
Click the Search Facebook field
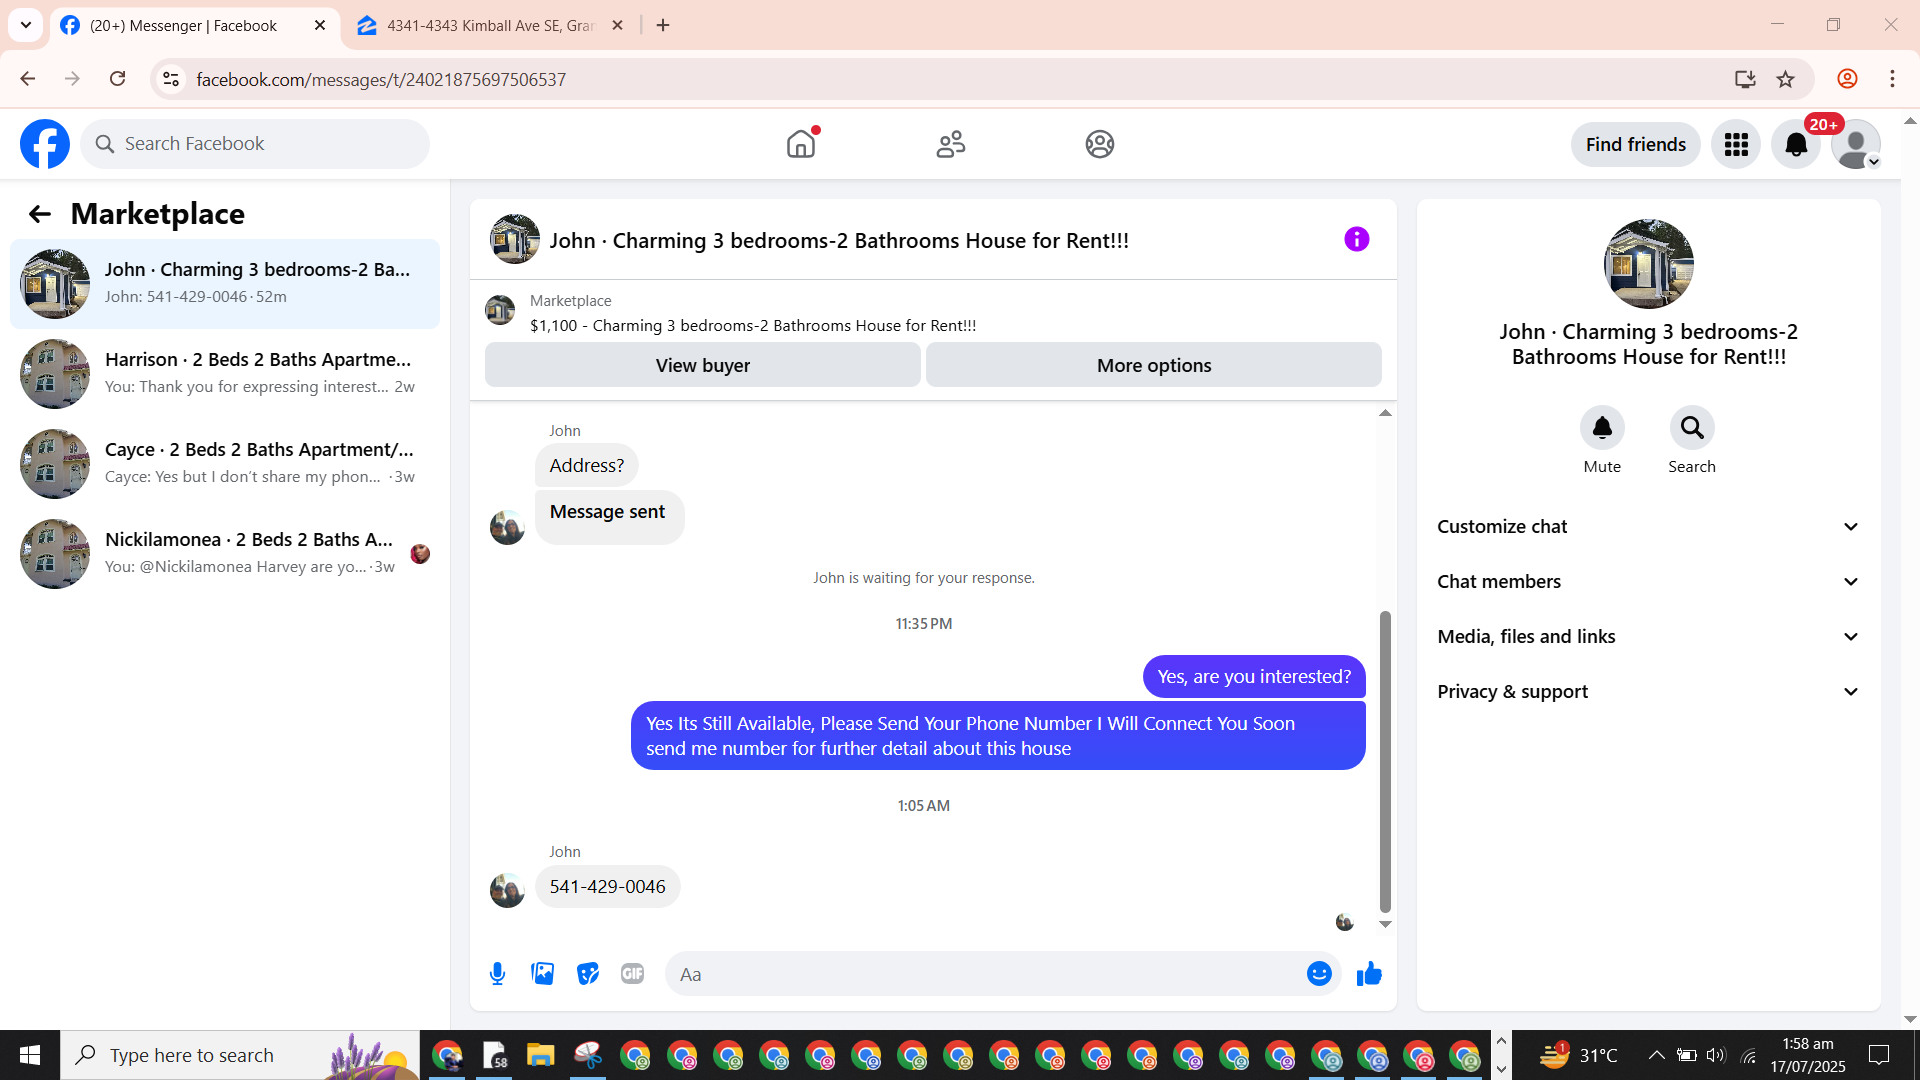tap(255, 144)
